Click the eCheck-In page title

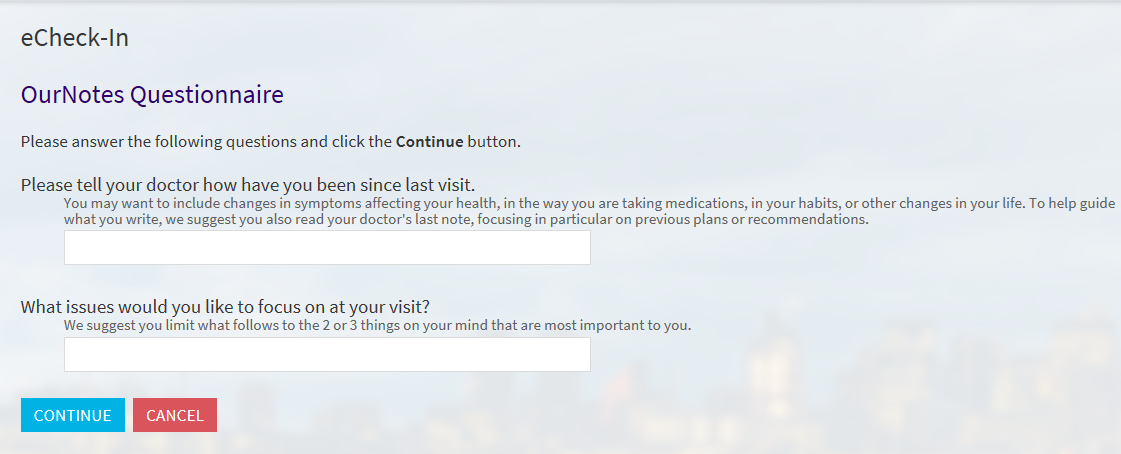click(x=75, y=38)
